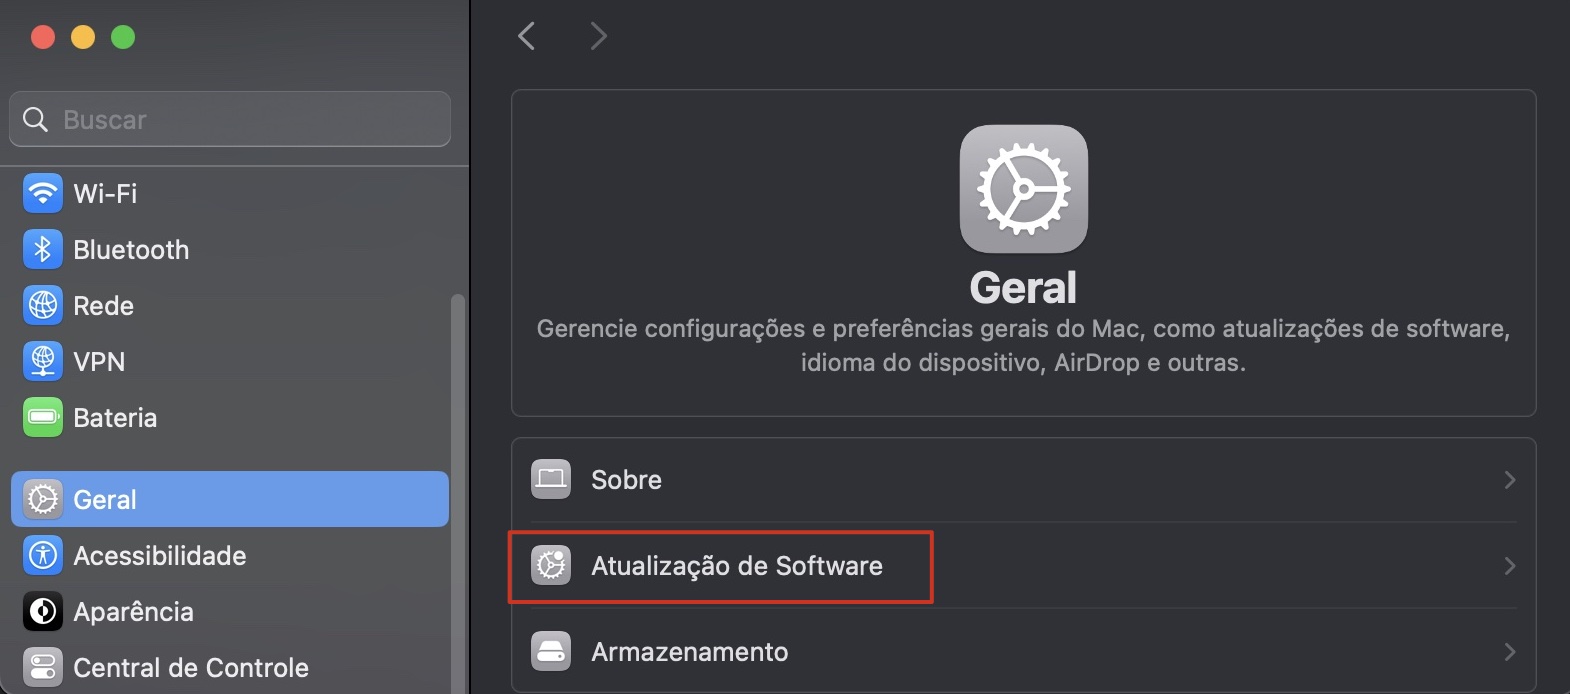Expand the Armazenamento row chevron
Screen dimensions: 1570x694
tap(1509, 650)
